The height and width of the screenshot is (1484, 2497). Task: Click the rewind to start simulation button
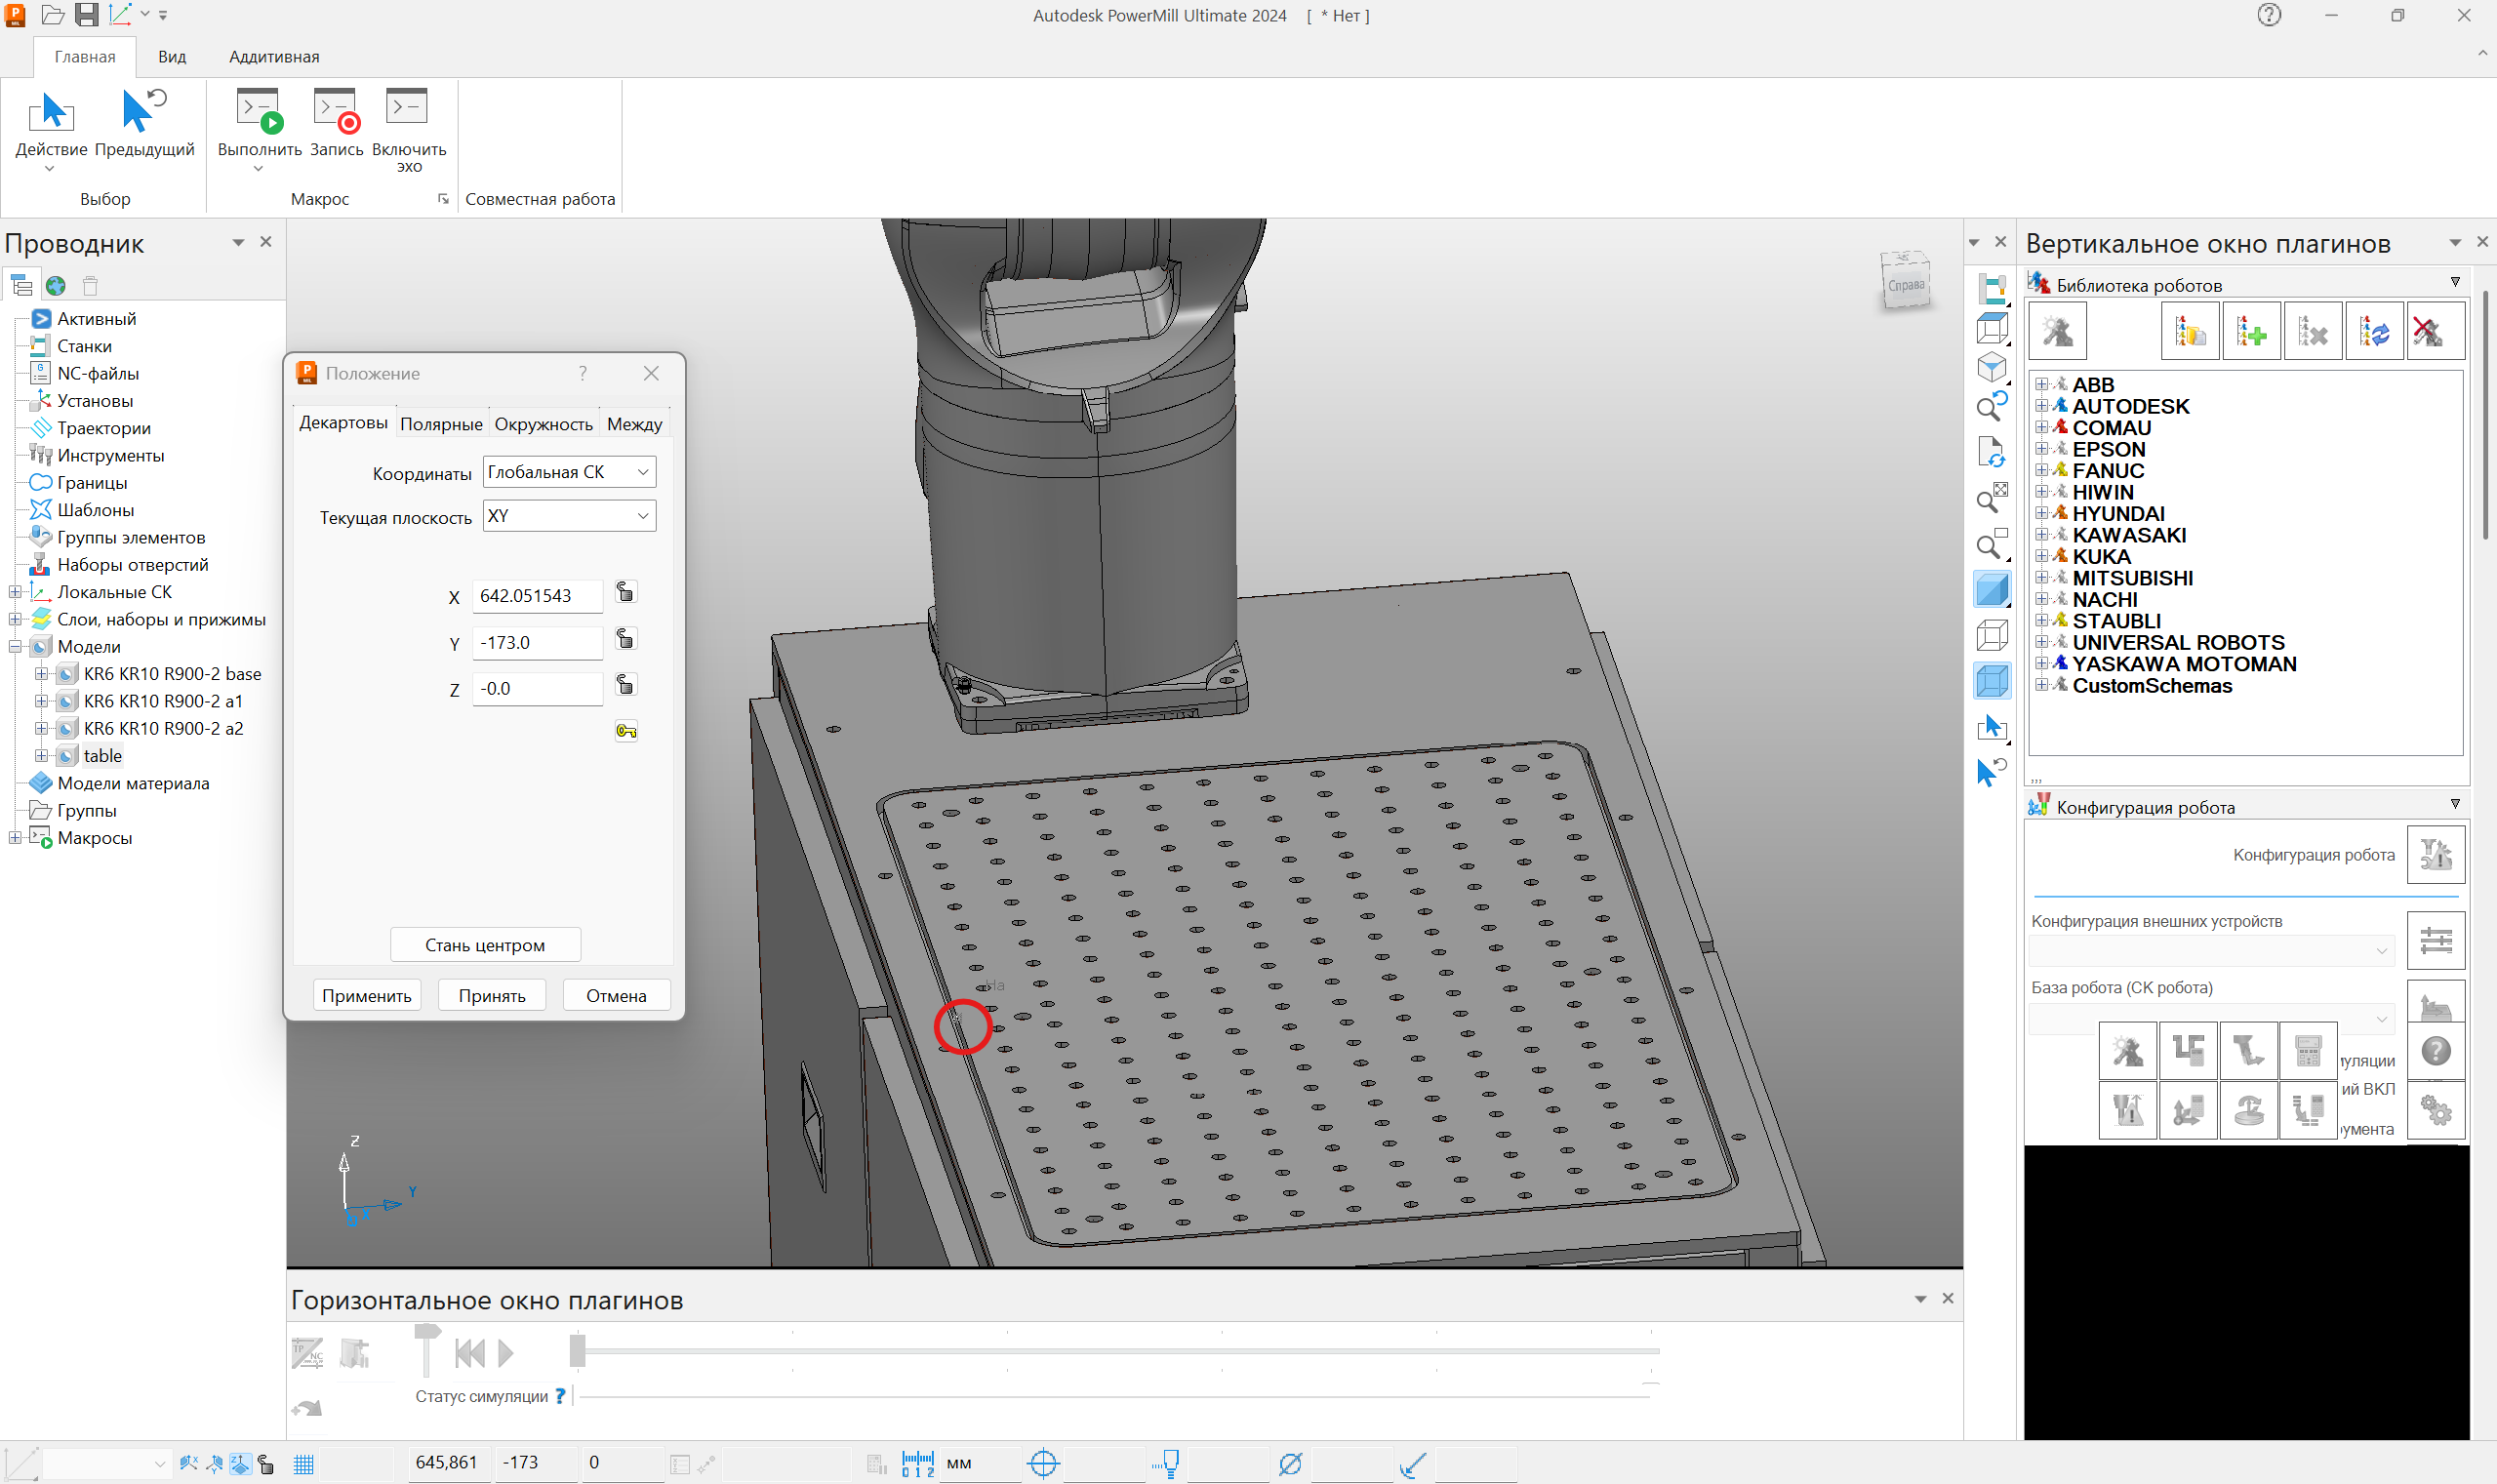[x=470, y=1353]
